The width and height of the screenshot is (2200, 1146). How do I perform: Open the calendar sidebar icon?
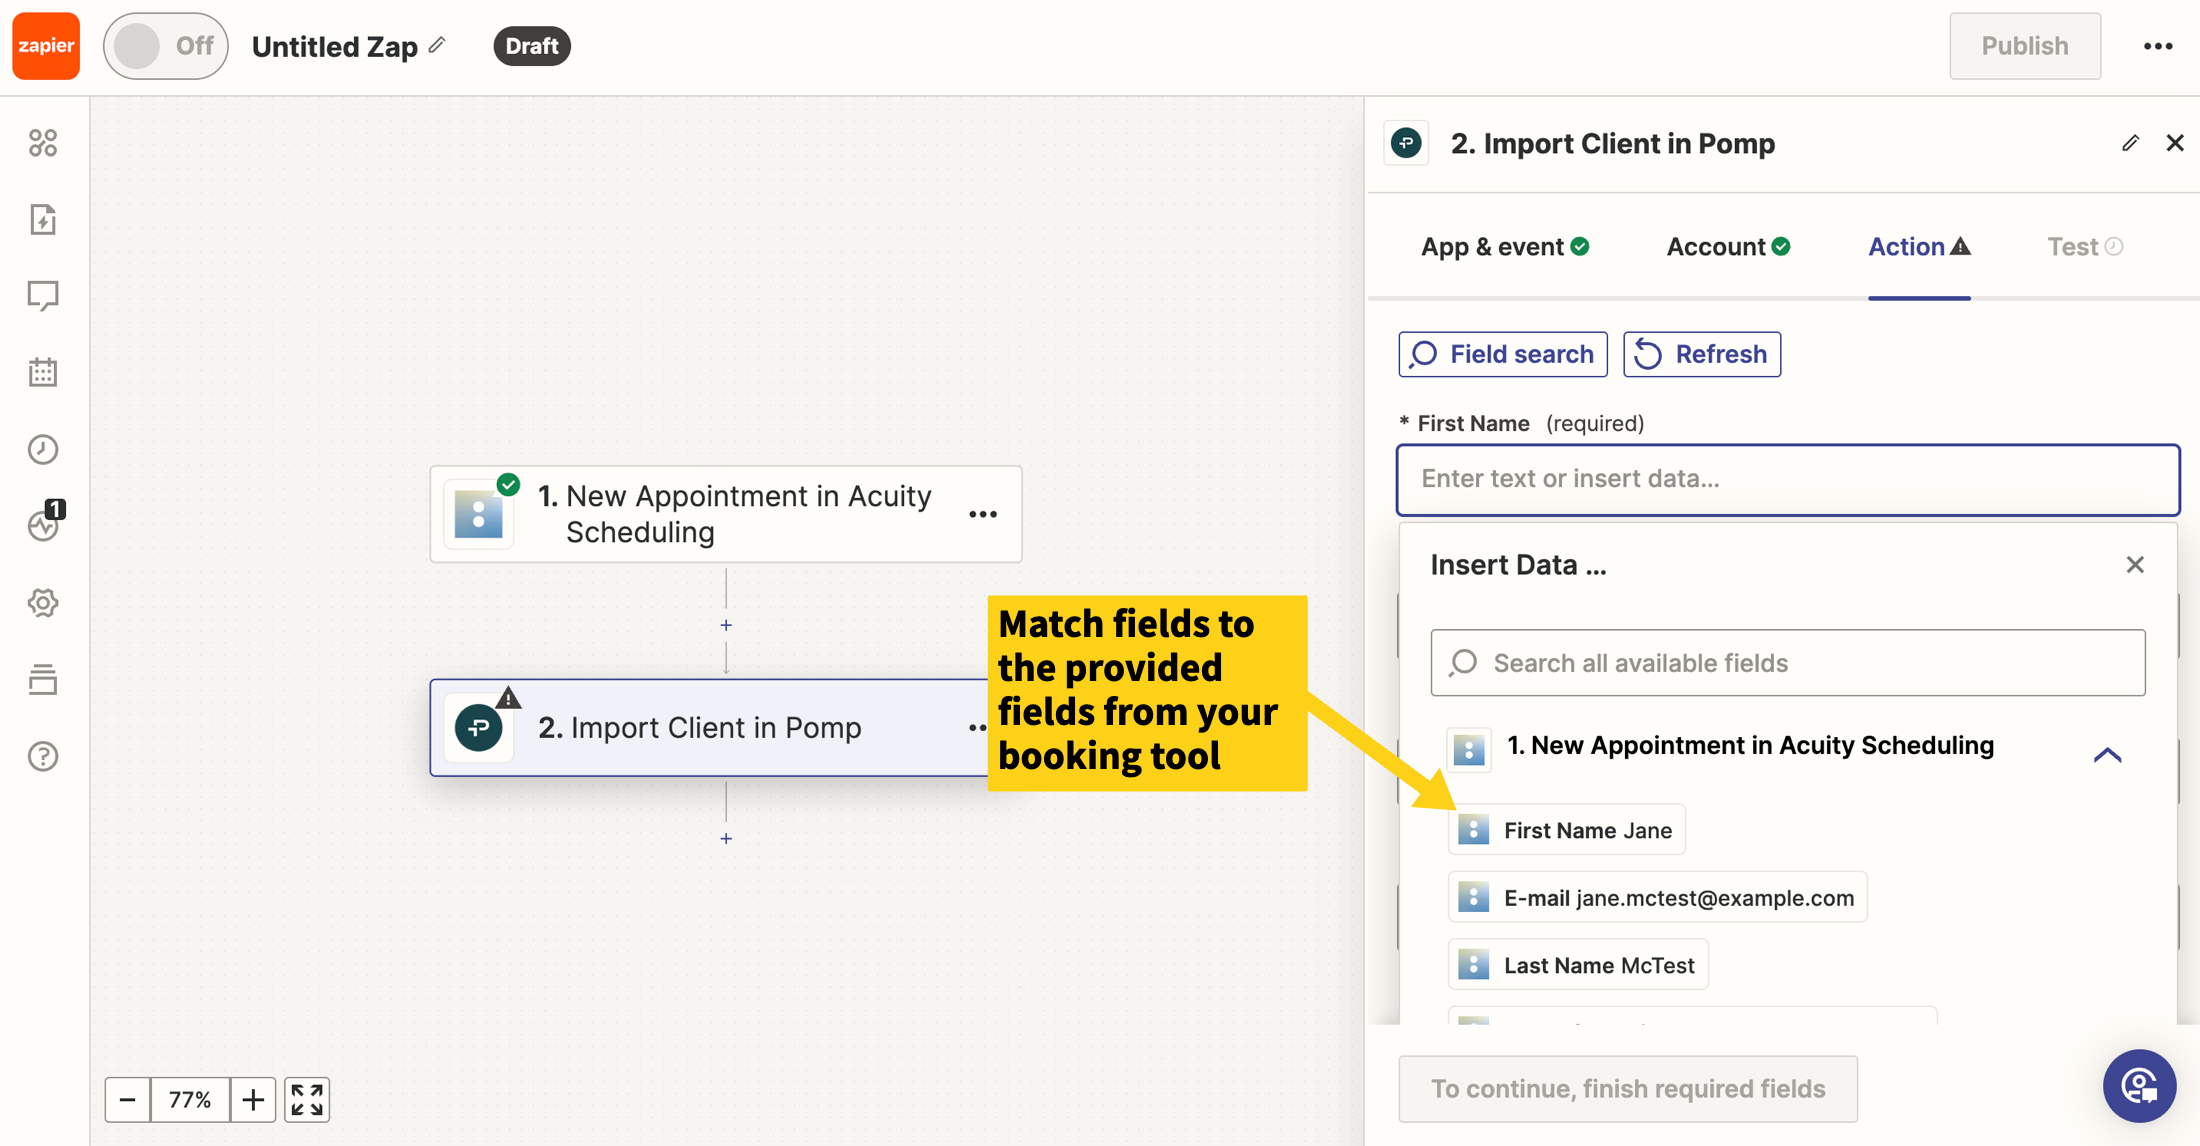[43, 373]
